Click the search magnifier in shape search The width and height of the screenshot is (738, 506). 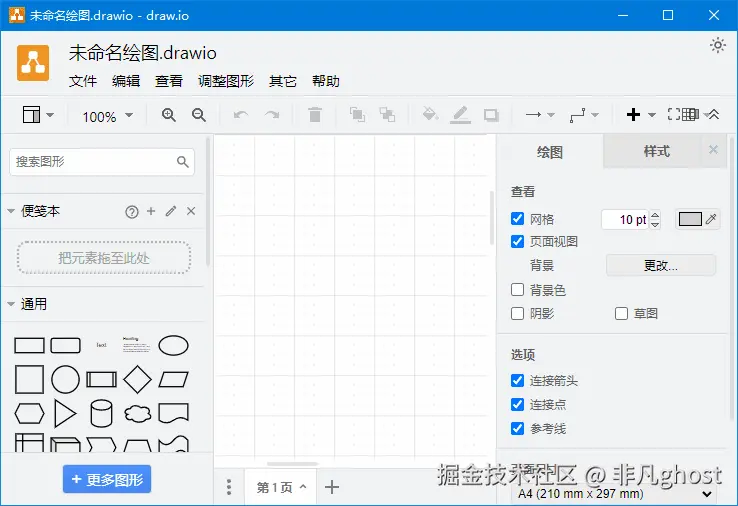(183, 162)
